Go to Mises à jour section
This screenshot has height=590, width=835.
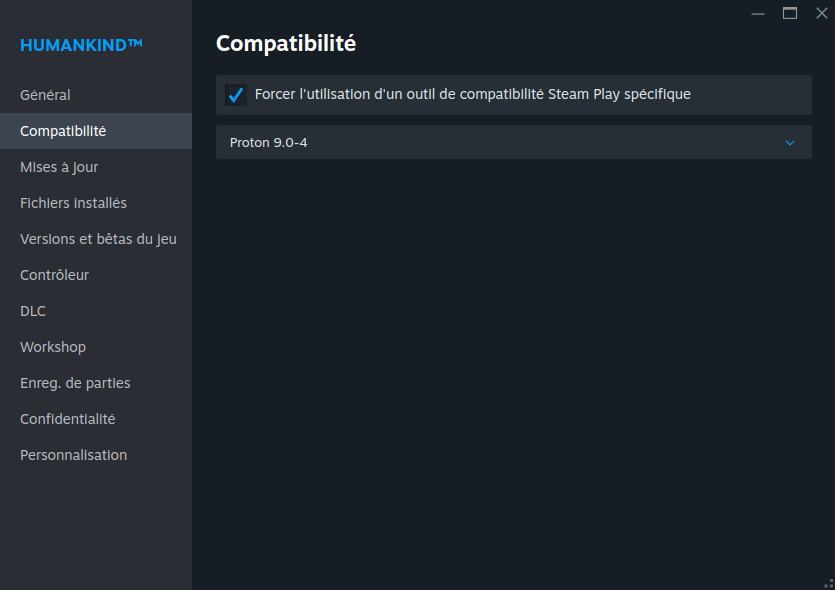point(96,167)
